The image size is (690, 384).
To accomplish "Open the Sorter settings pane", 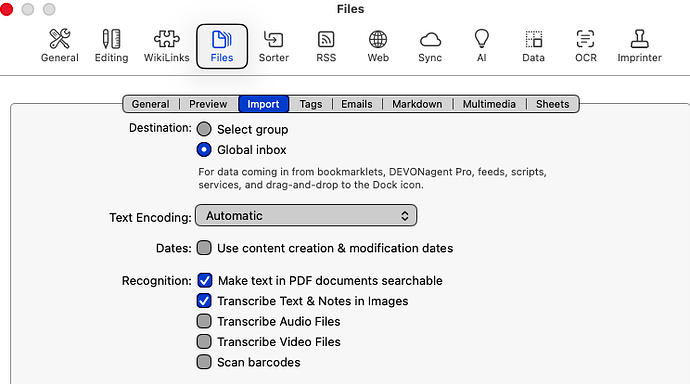I will pos(274,46).
